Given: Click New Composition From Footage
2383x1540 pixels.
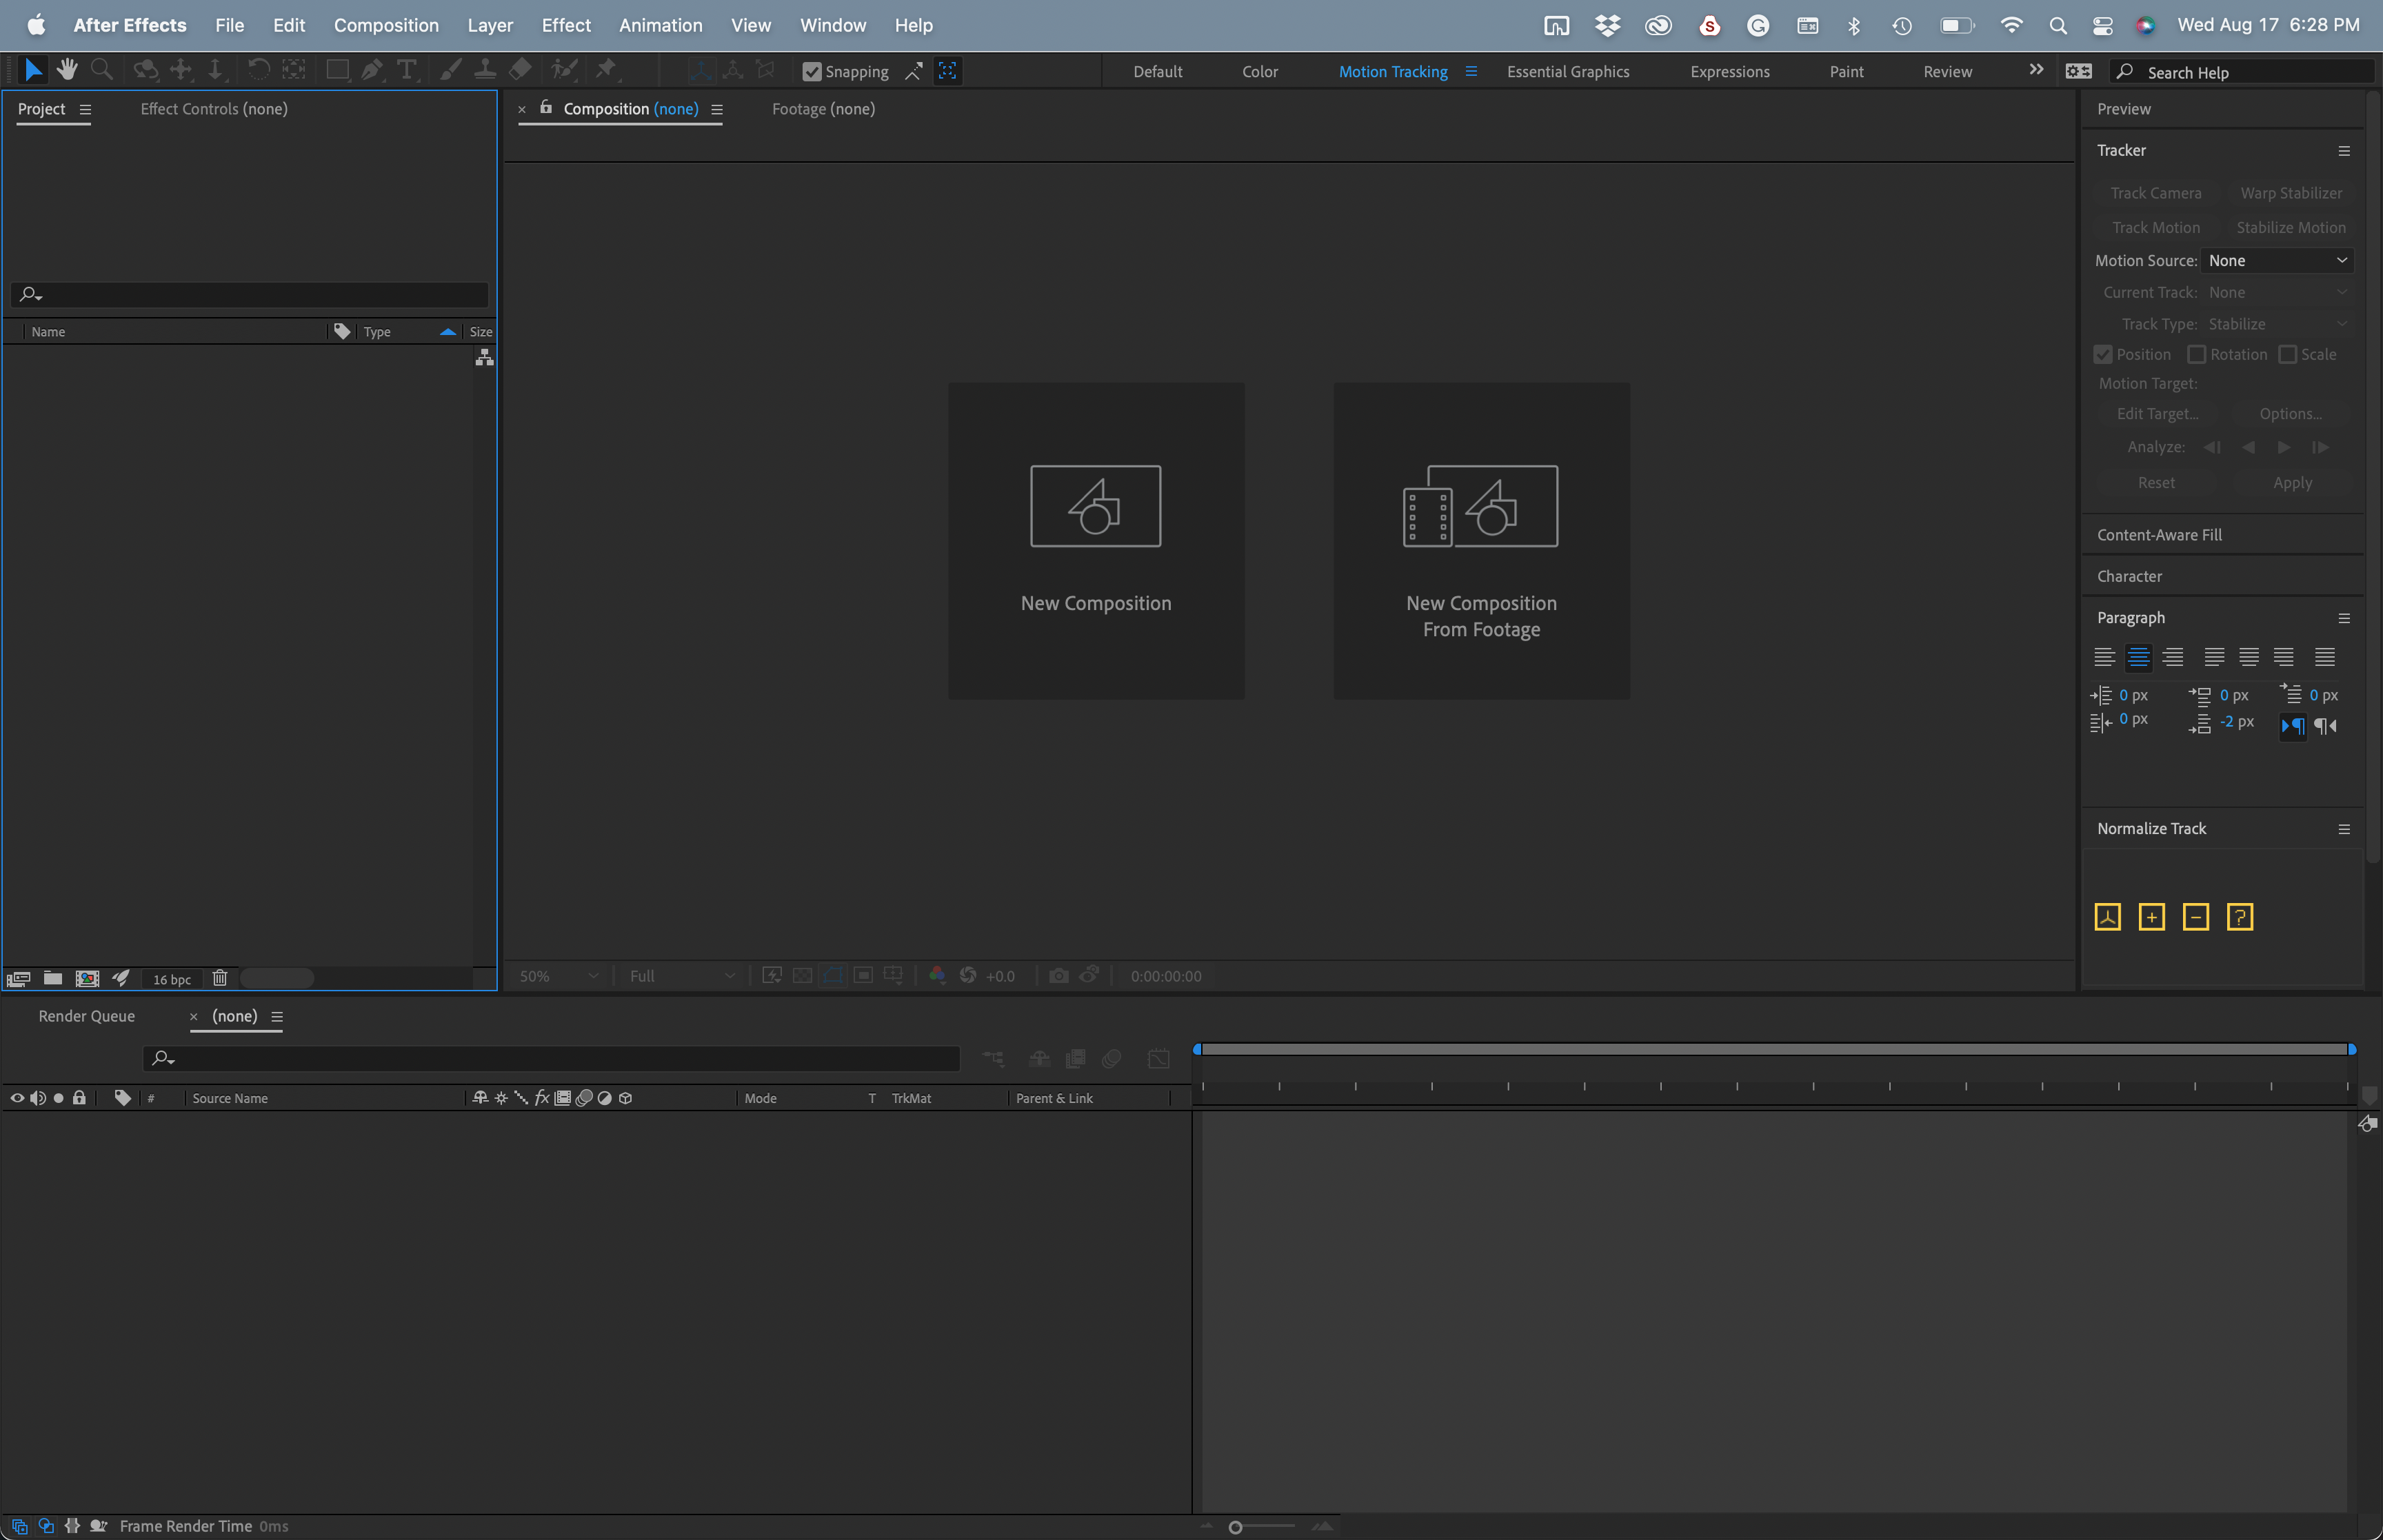Looking at the screenshot, I should (x=1481, y=540).
